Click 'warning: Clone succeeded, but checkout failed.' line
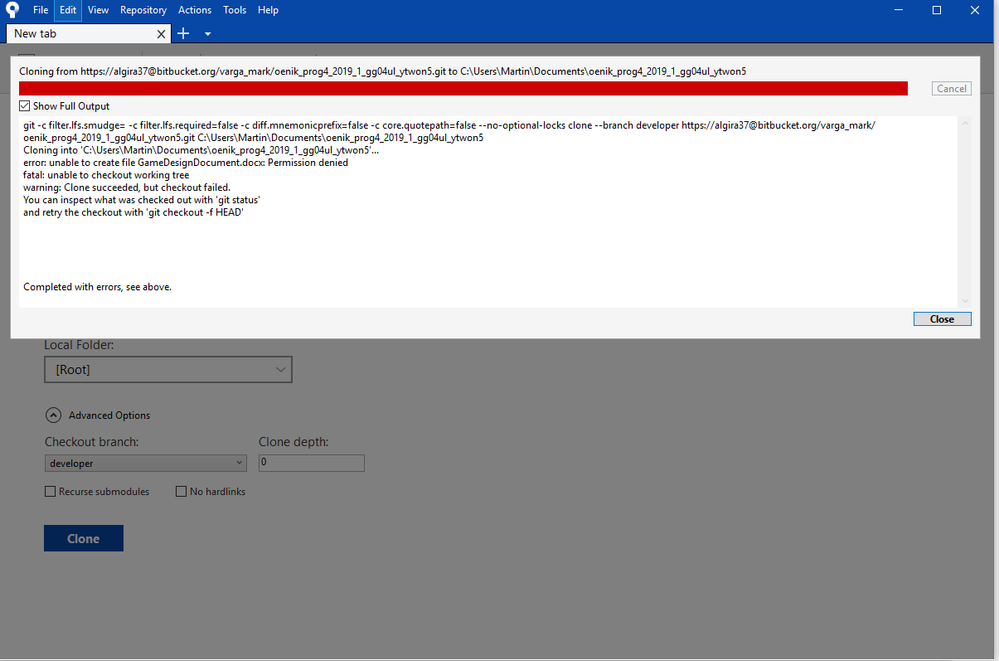Viewport: 999px width, 661px height. point(127,187)
